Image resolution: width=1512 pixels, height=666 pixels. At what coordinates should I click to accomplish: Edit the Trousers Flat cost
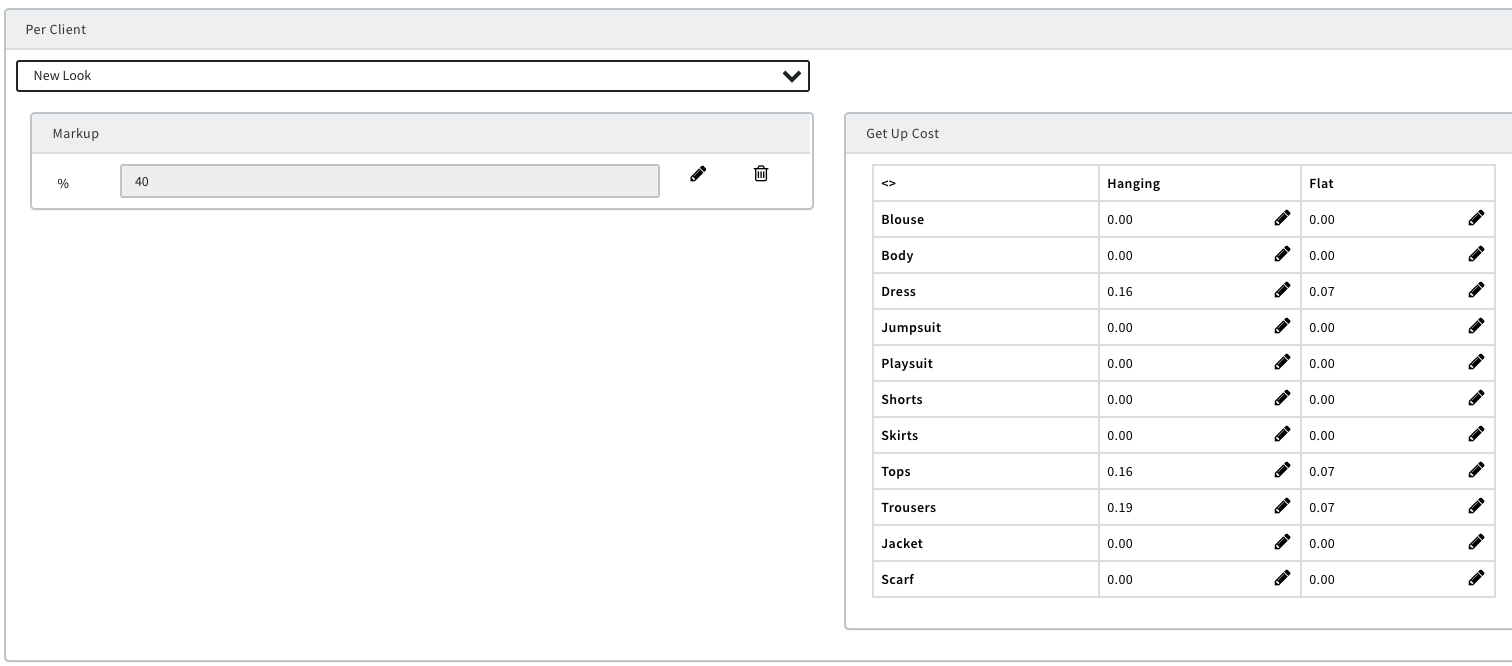coord(1476,506)
